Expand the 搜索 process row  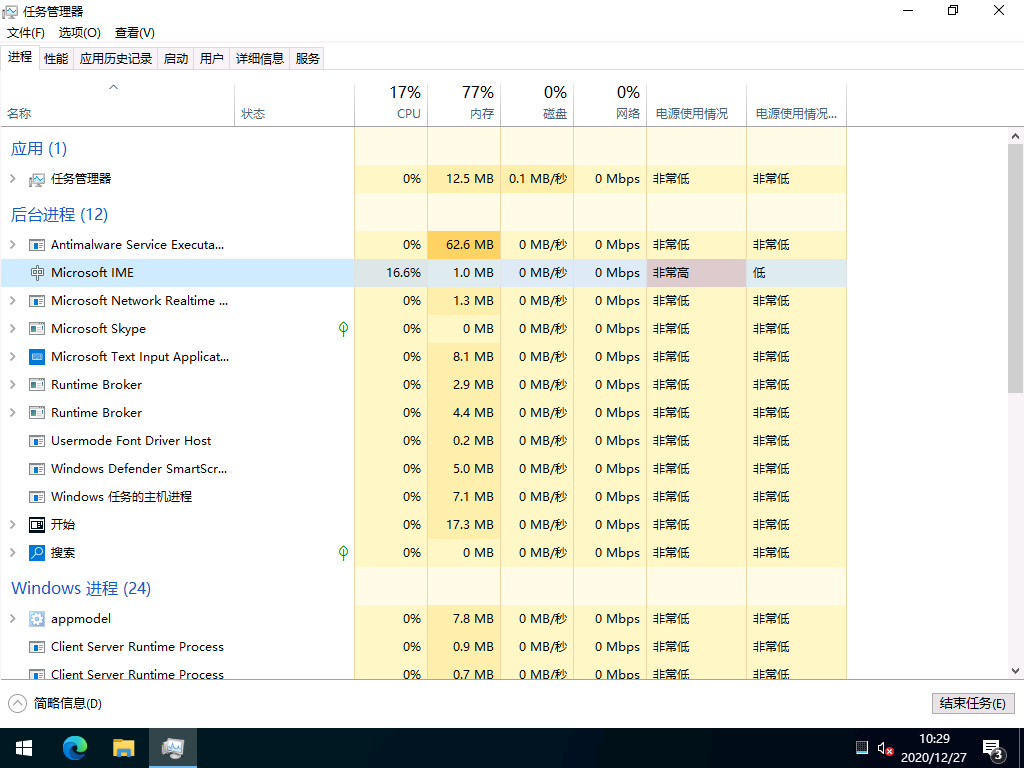[12, 553]
